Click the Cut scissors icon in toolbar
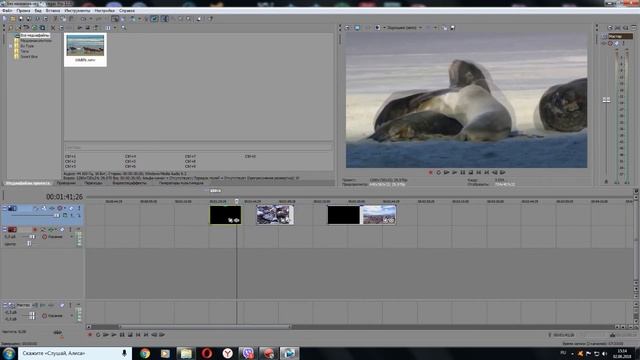 coord(56,19)
